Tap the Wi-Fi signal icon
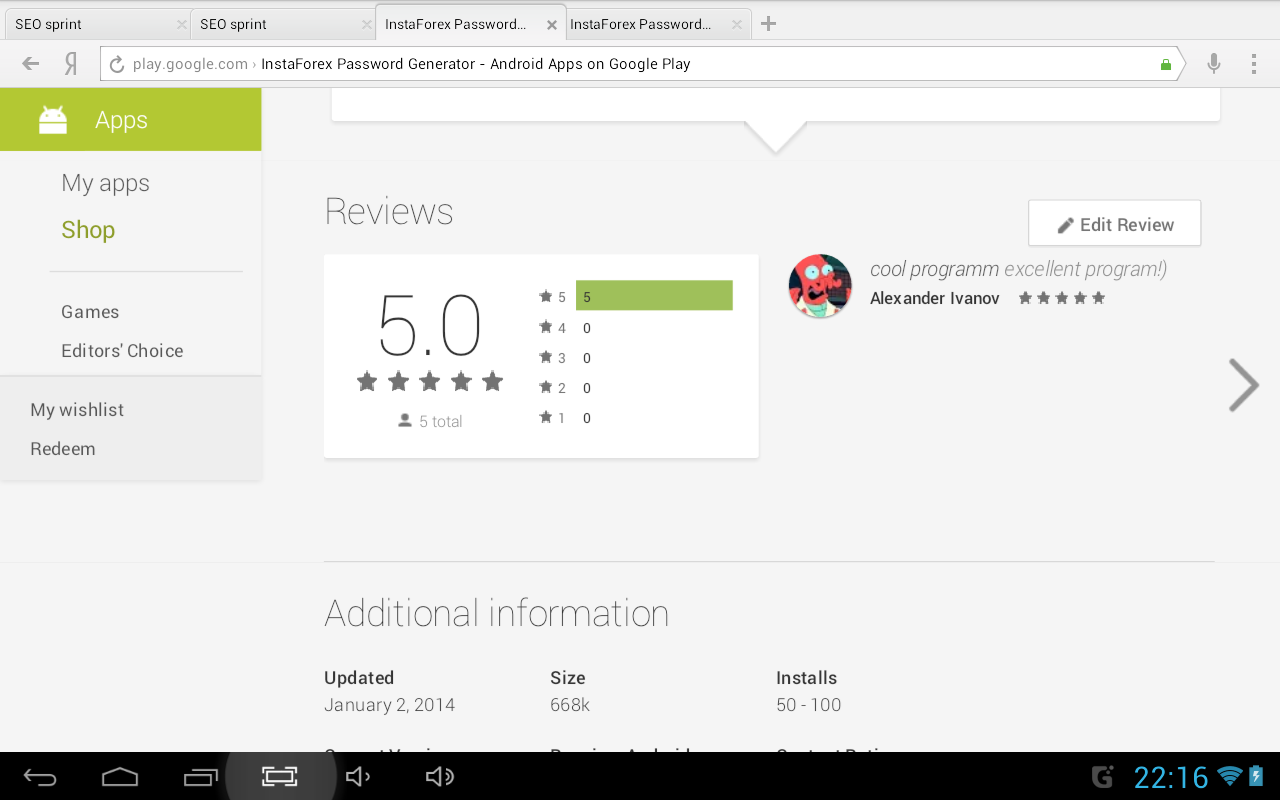This screenshot has height=800, width=1280. (1230, 776)
